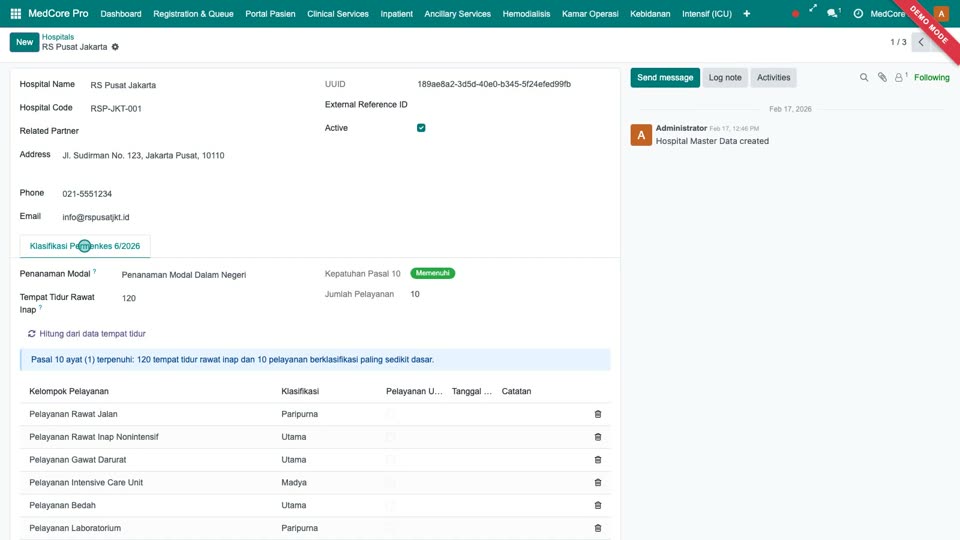The height and width of the screenshot is (540, 960).
Task: Click the Administrator avatar in the chatter
Action: point(641,135)
